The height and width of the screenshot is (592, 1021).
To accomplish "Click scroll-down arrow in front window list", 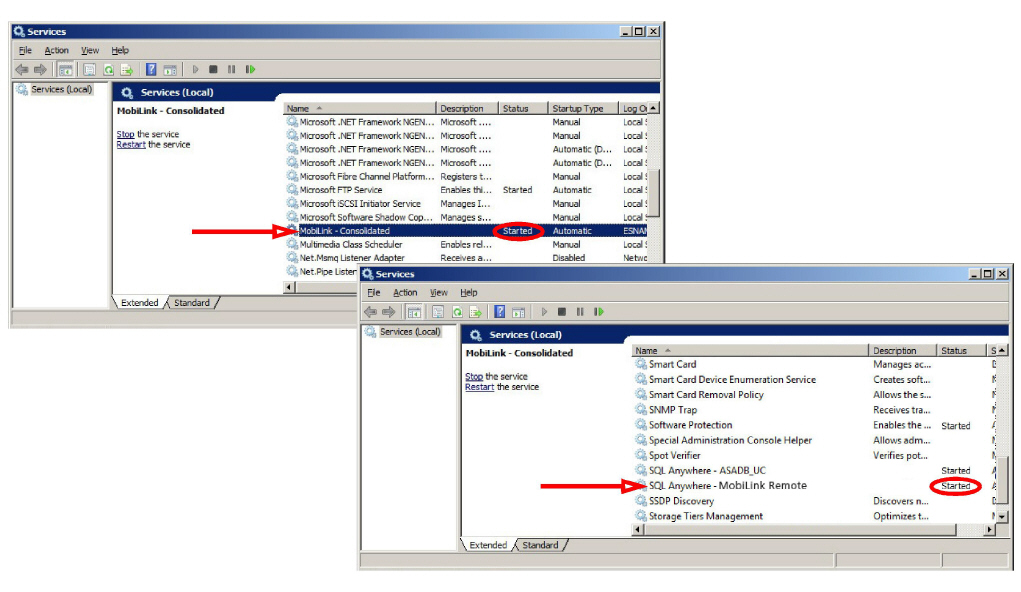I will [1002, 516].
